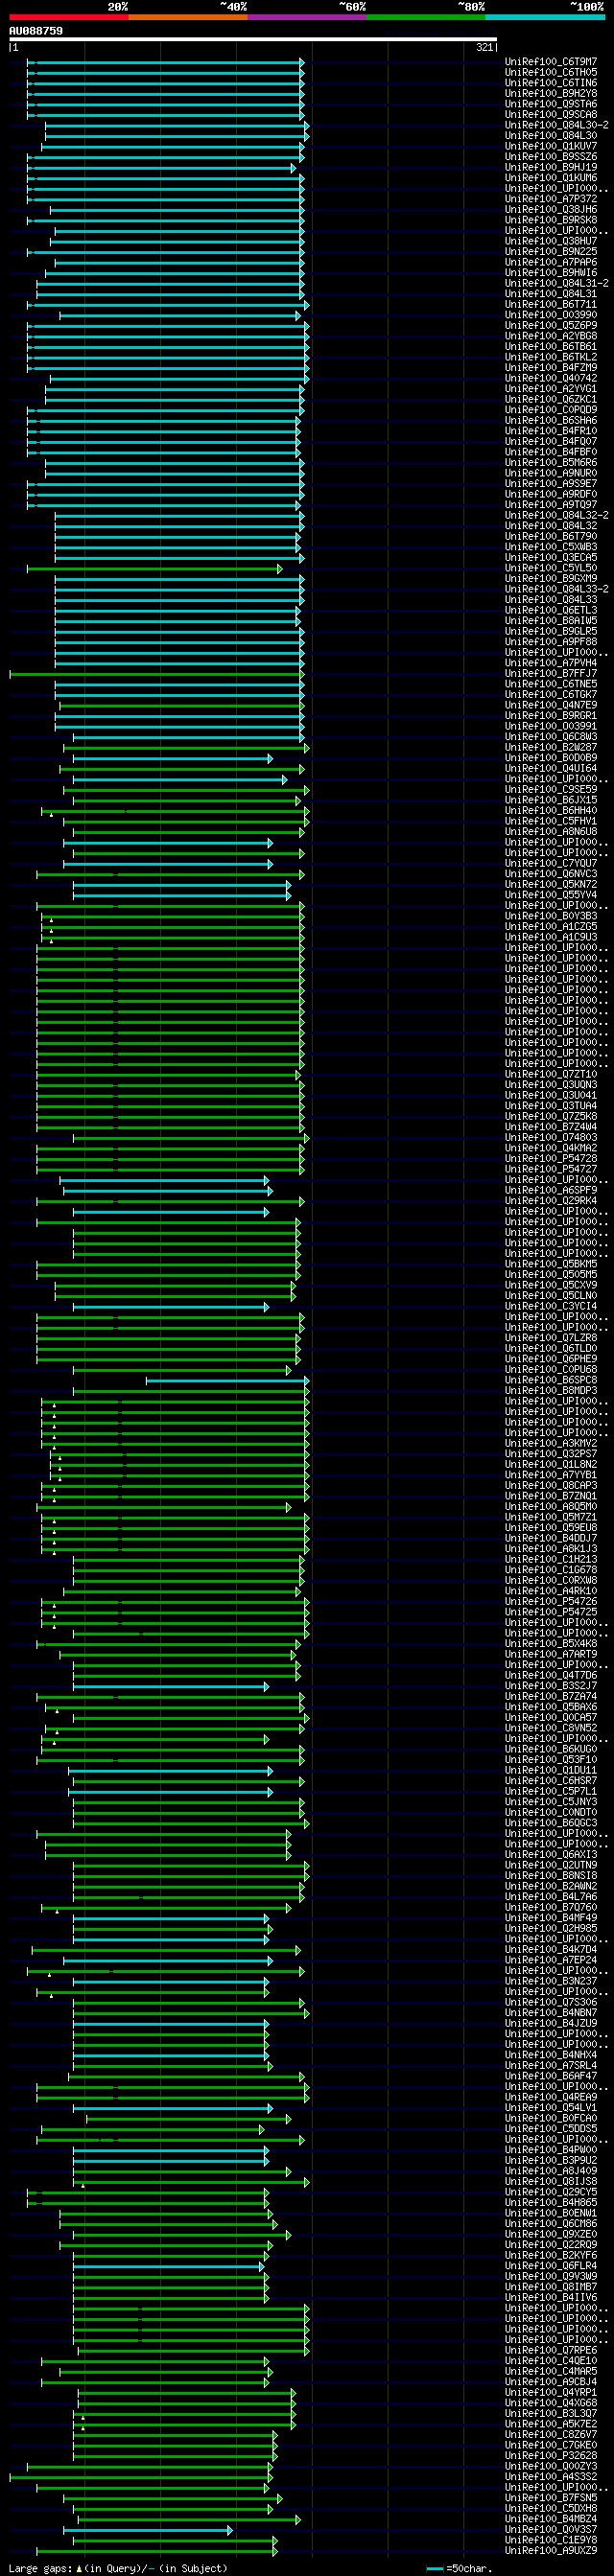The height and width of the screenshot is (2576, 614).
Task: Open hit UniRef100_C6TH05
Action: [x=551, y=73]
